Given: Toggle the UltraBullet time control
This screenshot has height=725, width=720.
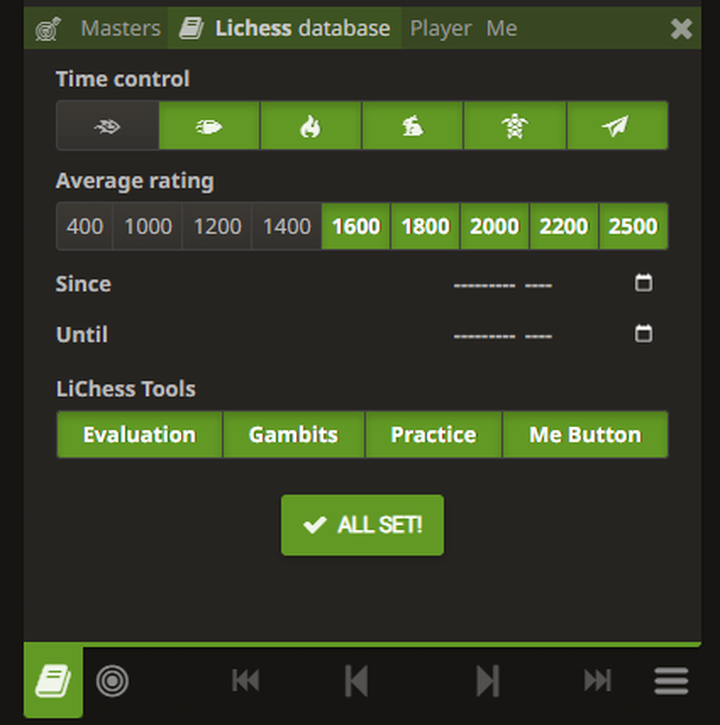Looking at the screenshot, I should pos(107,126).
